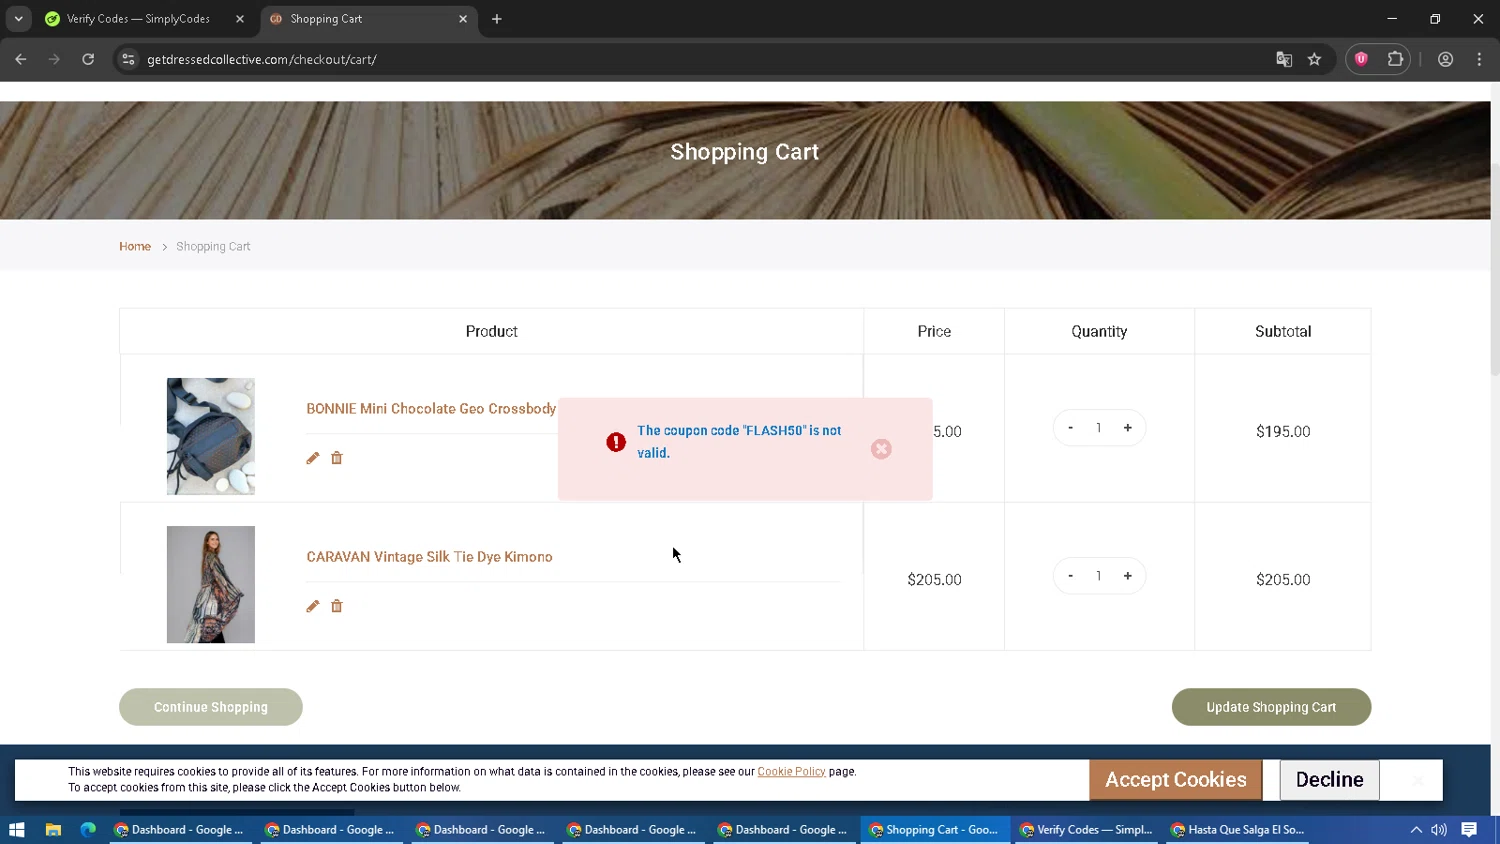Viewport: 1500px width, 844px height.
Task: Open the Windows Start menu
Action: 17,830
